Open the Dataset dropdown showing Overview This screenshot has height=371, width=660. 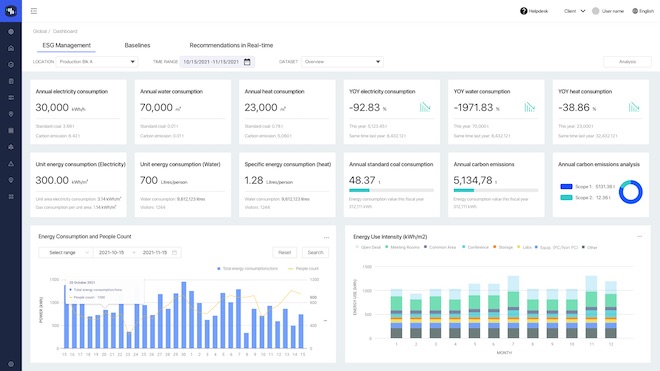point(342,62)
